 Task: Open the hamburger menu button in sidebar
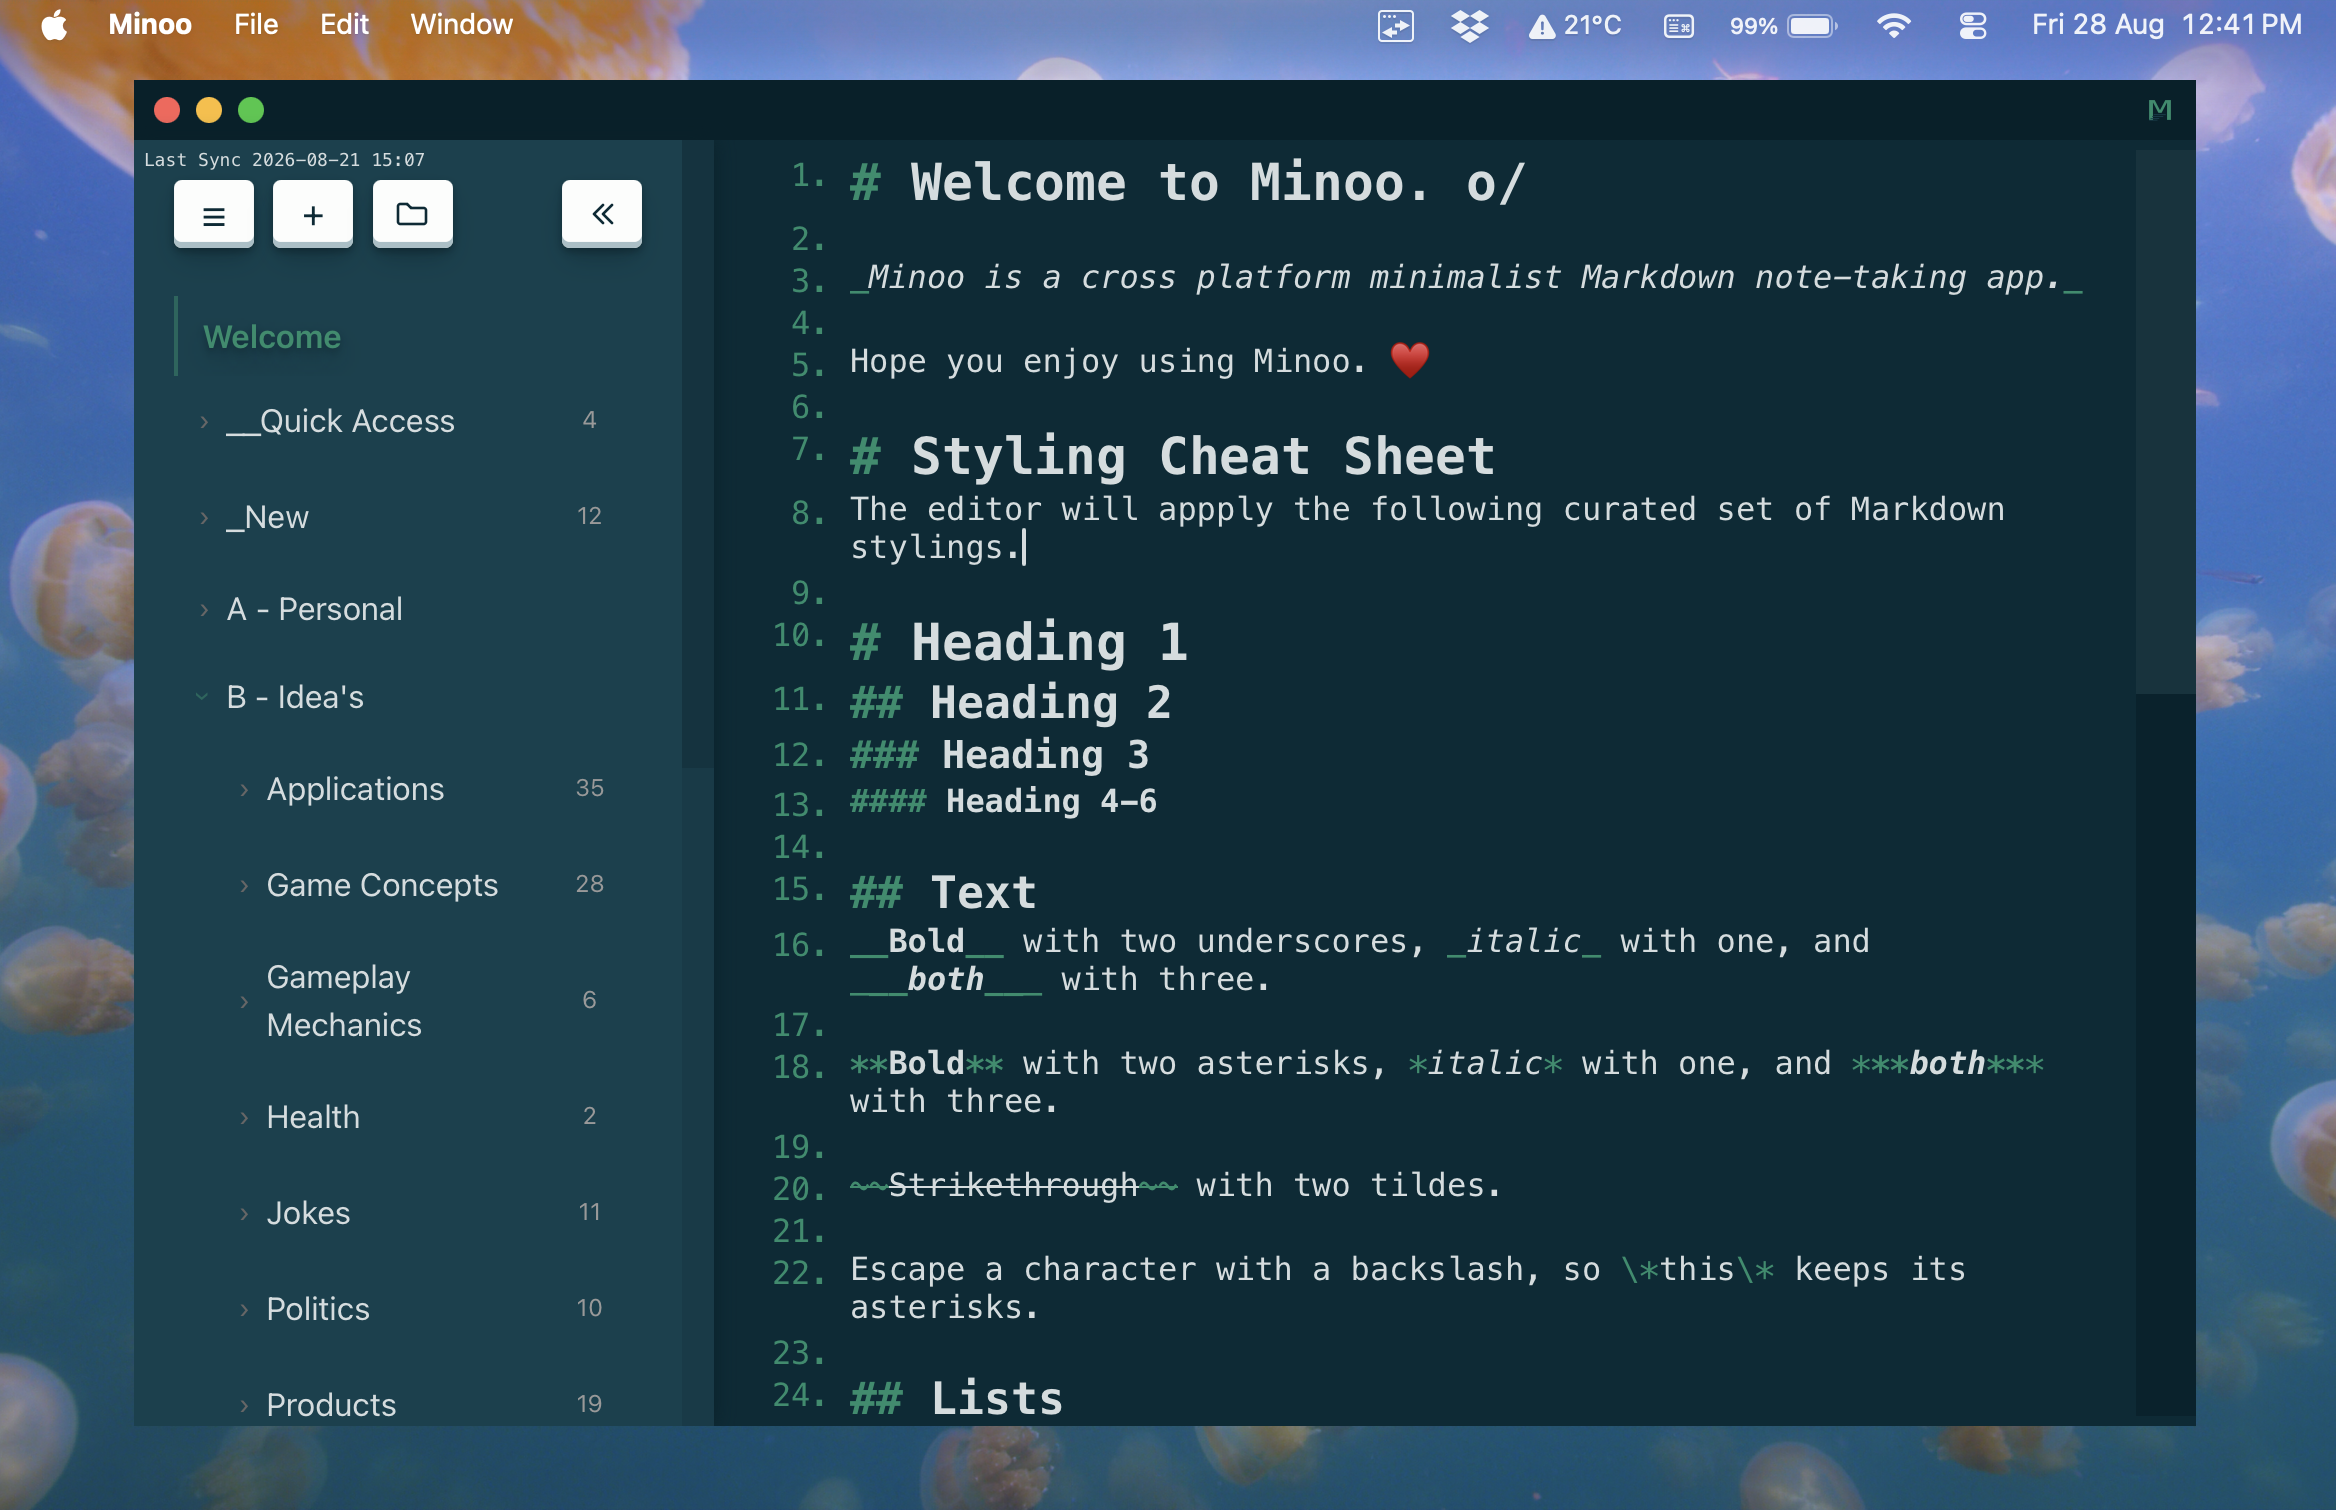(x=213, y=214)
